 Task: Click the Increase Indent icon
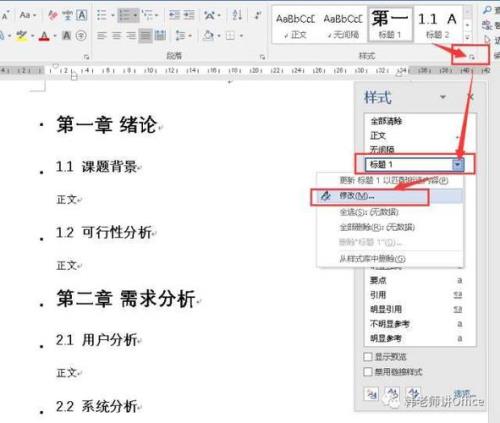coord(189,15)
